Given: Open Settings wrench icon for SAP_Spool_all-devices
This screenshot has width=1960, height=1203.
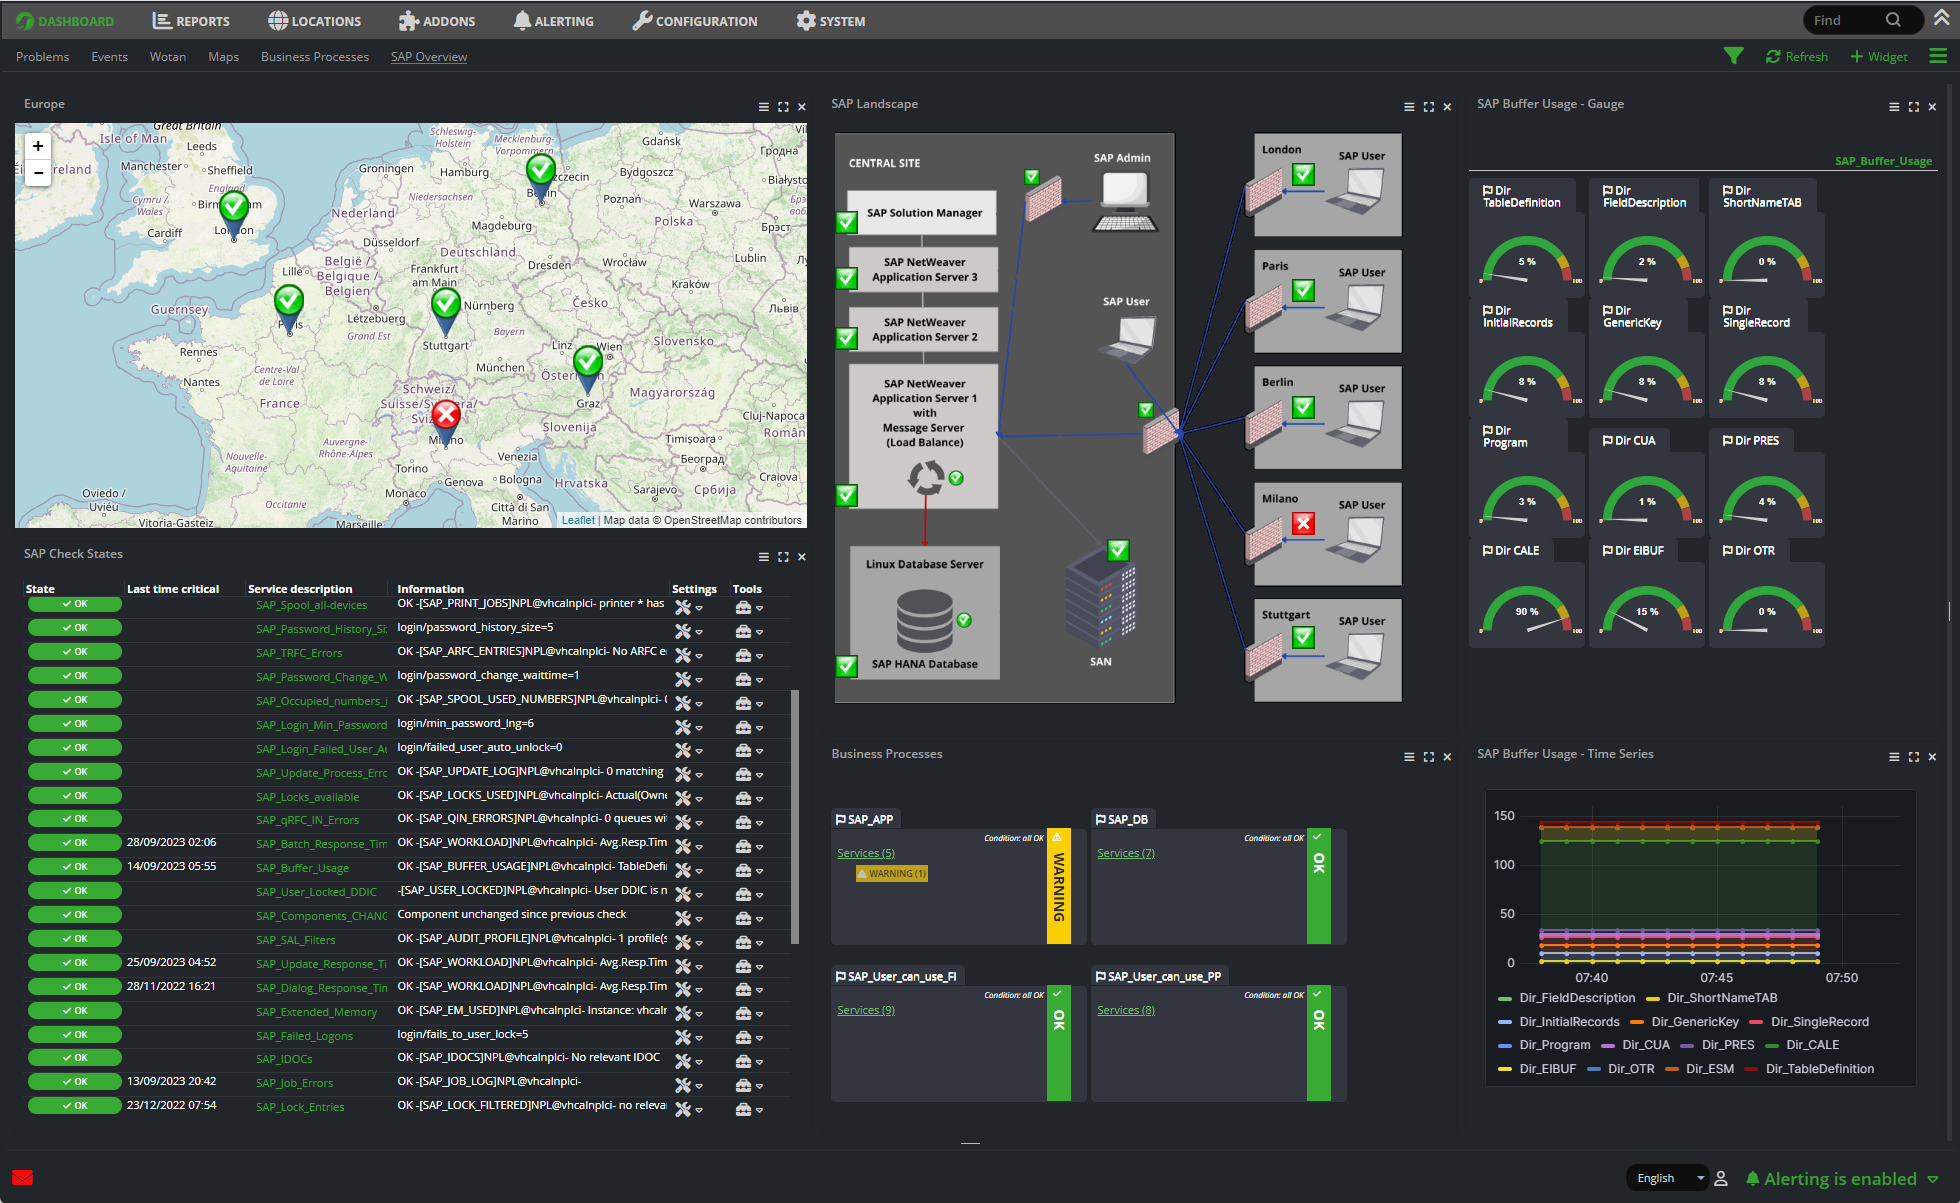Looking at the screenshot, I should [x=683, y=607].
